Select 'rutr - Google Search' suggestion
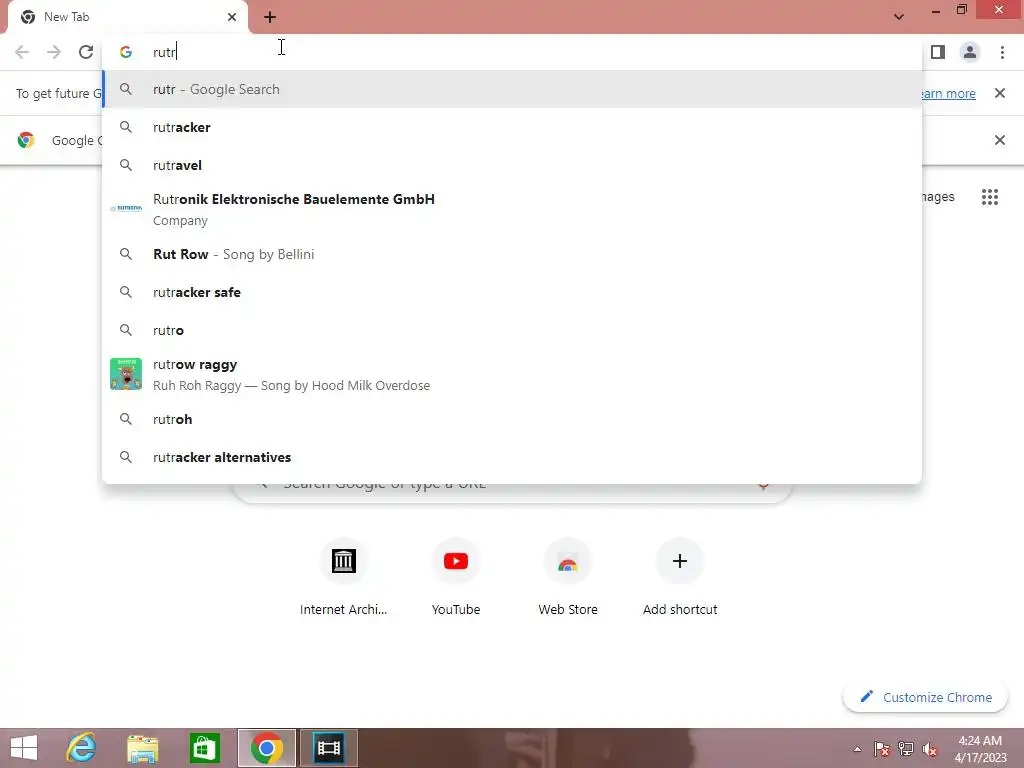Screen dimensions: 1024x768 click(x=512, y=89)
